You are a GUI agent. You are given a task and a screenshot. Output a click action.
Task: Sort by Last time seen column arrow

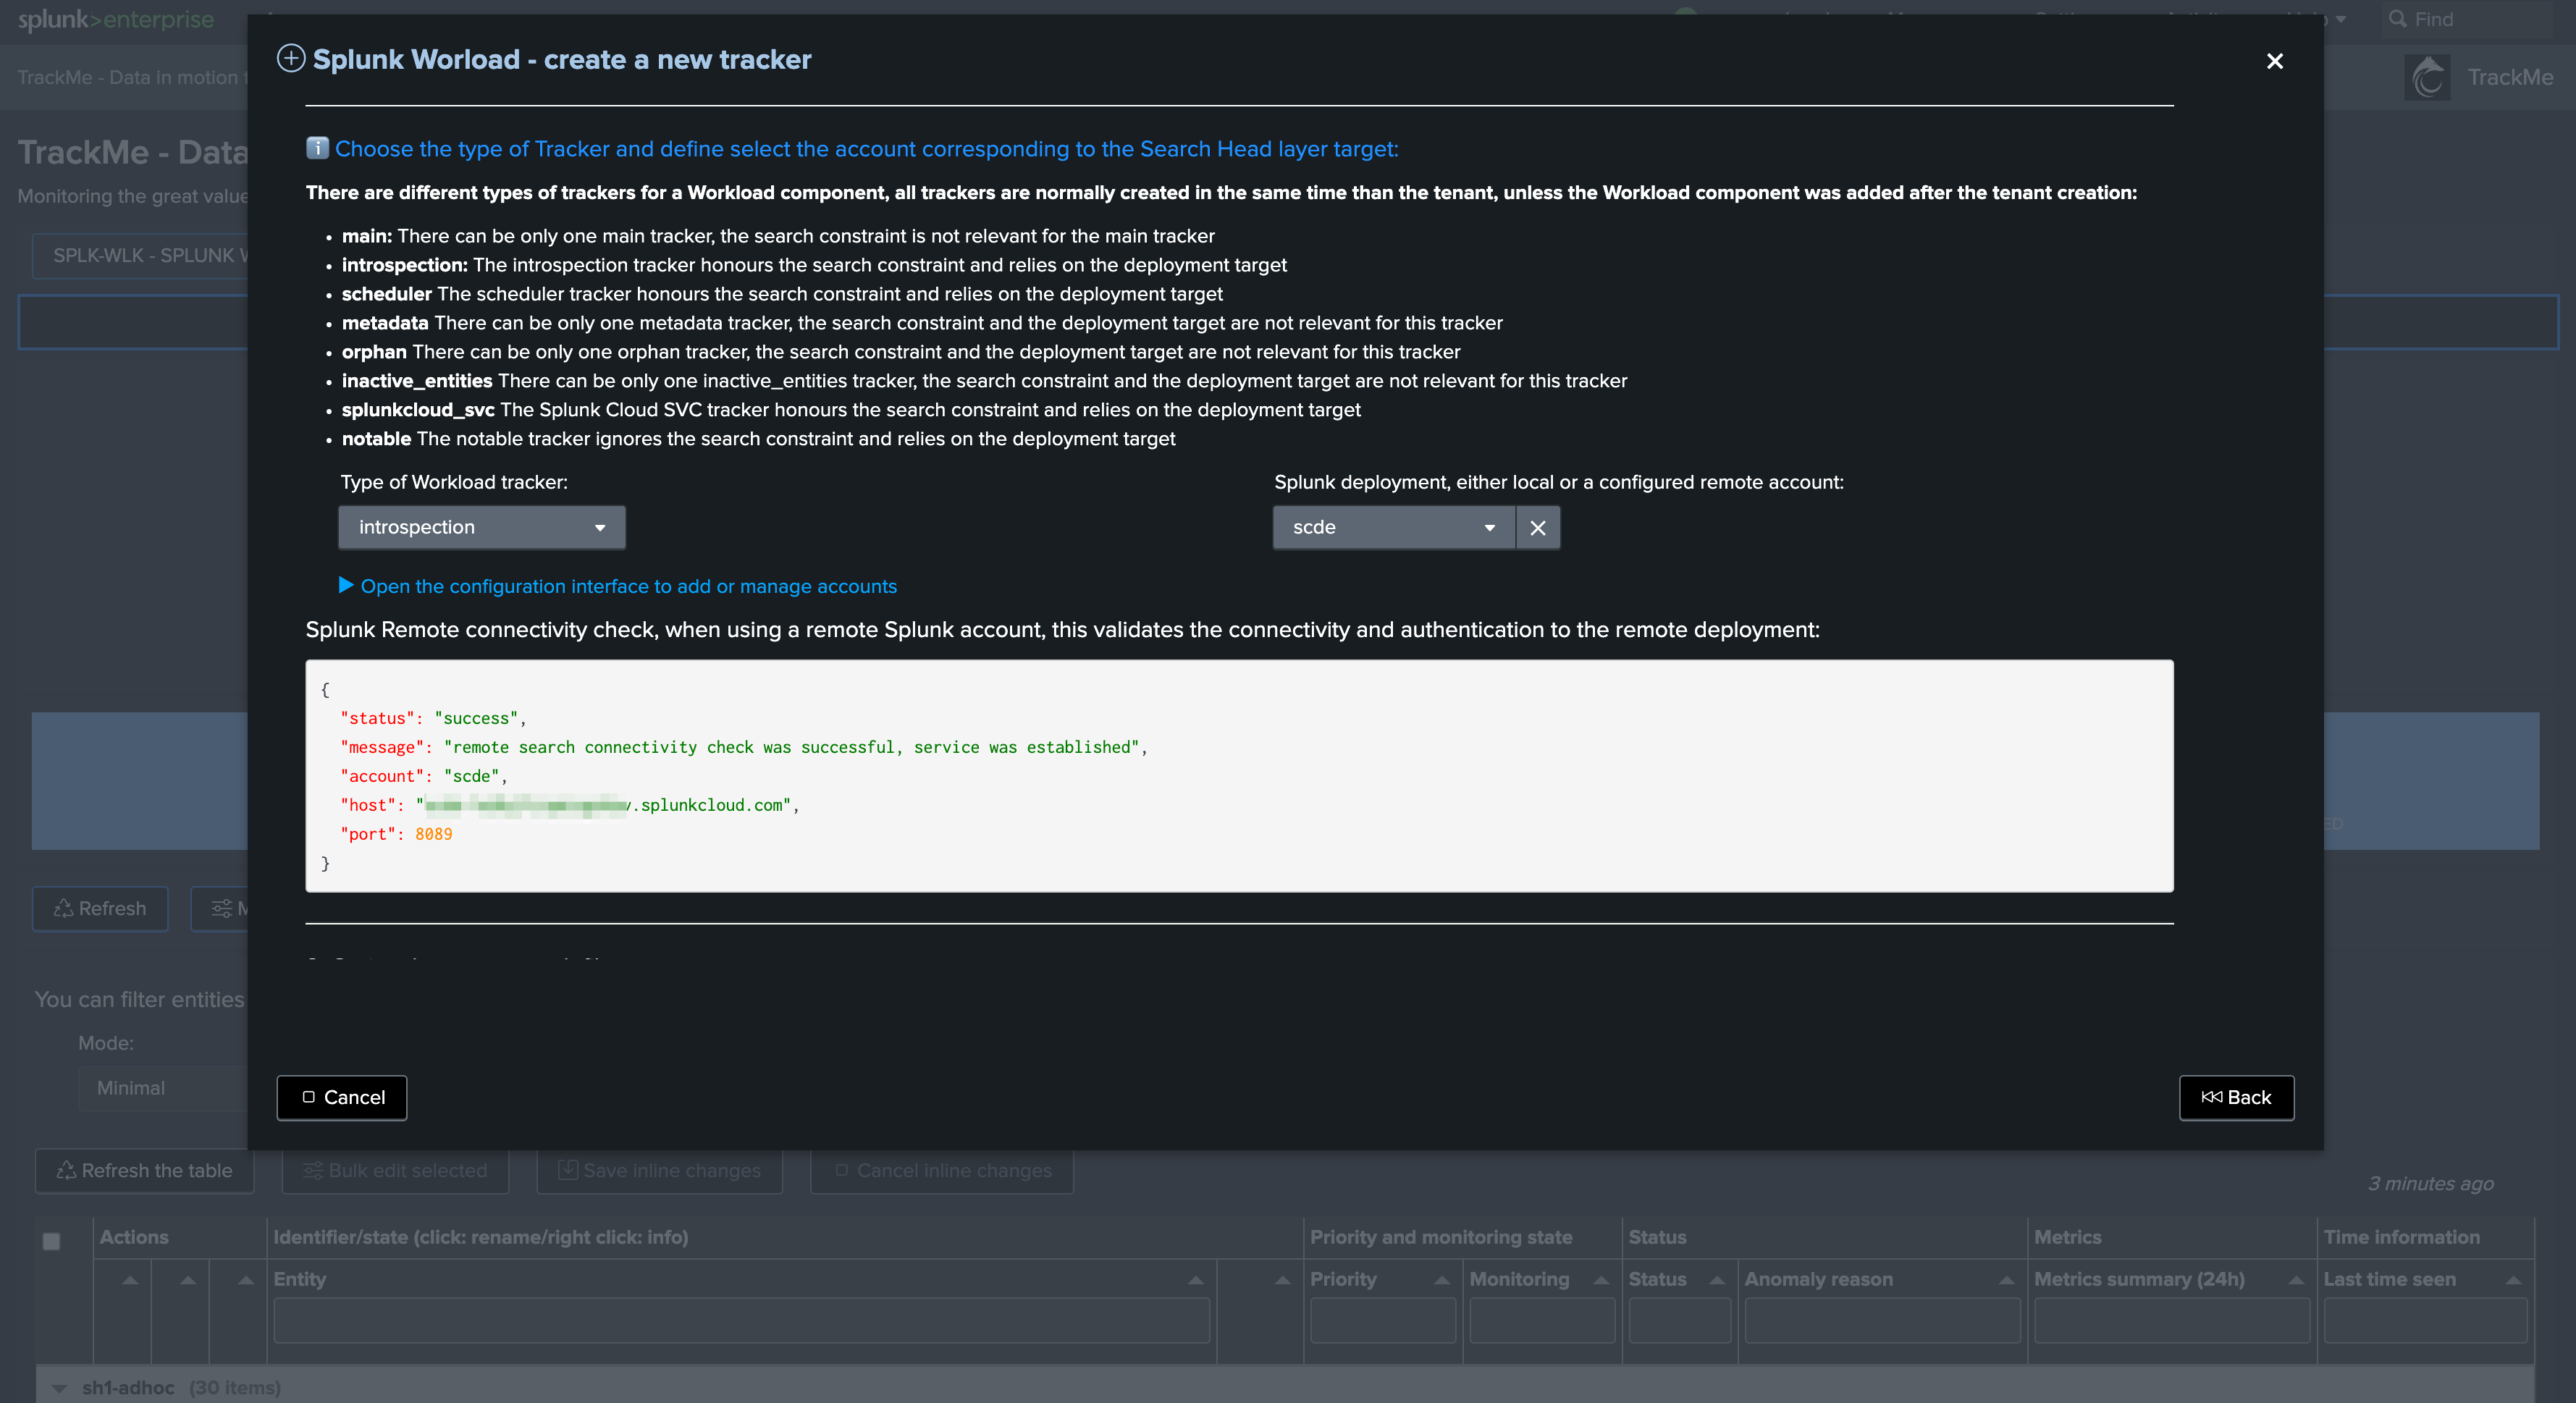point(2513,1279)
